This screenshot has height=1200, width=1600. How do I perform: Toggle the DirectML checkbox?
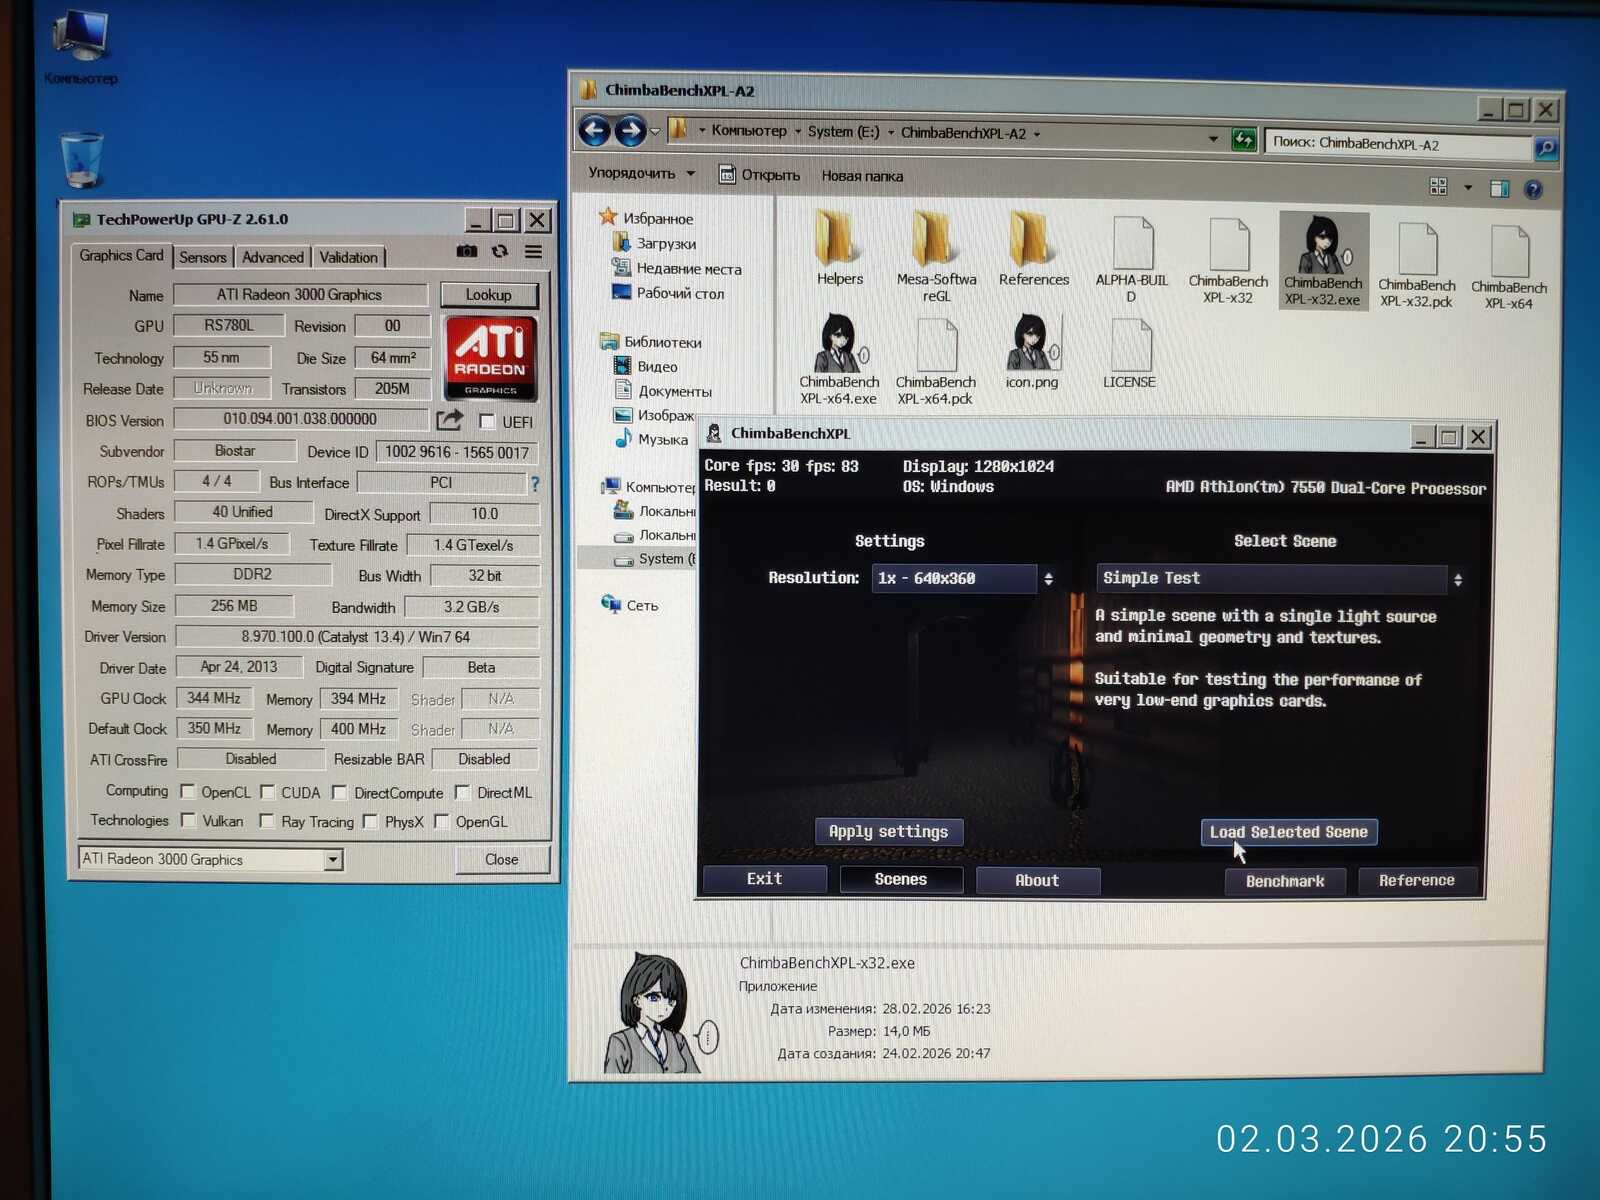pos(462,792)
